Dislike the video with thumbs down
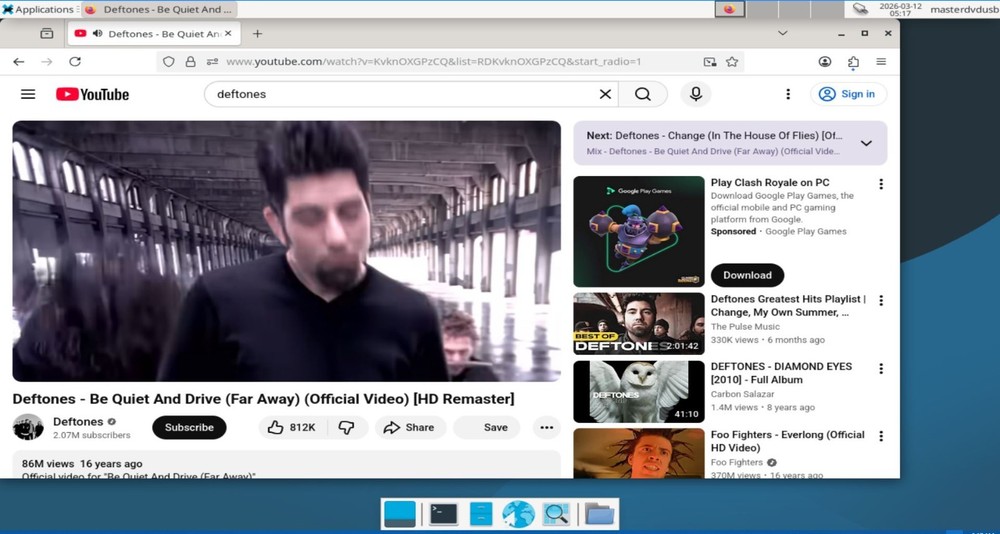 (x=347, y=427)
